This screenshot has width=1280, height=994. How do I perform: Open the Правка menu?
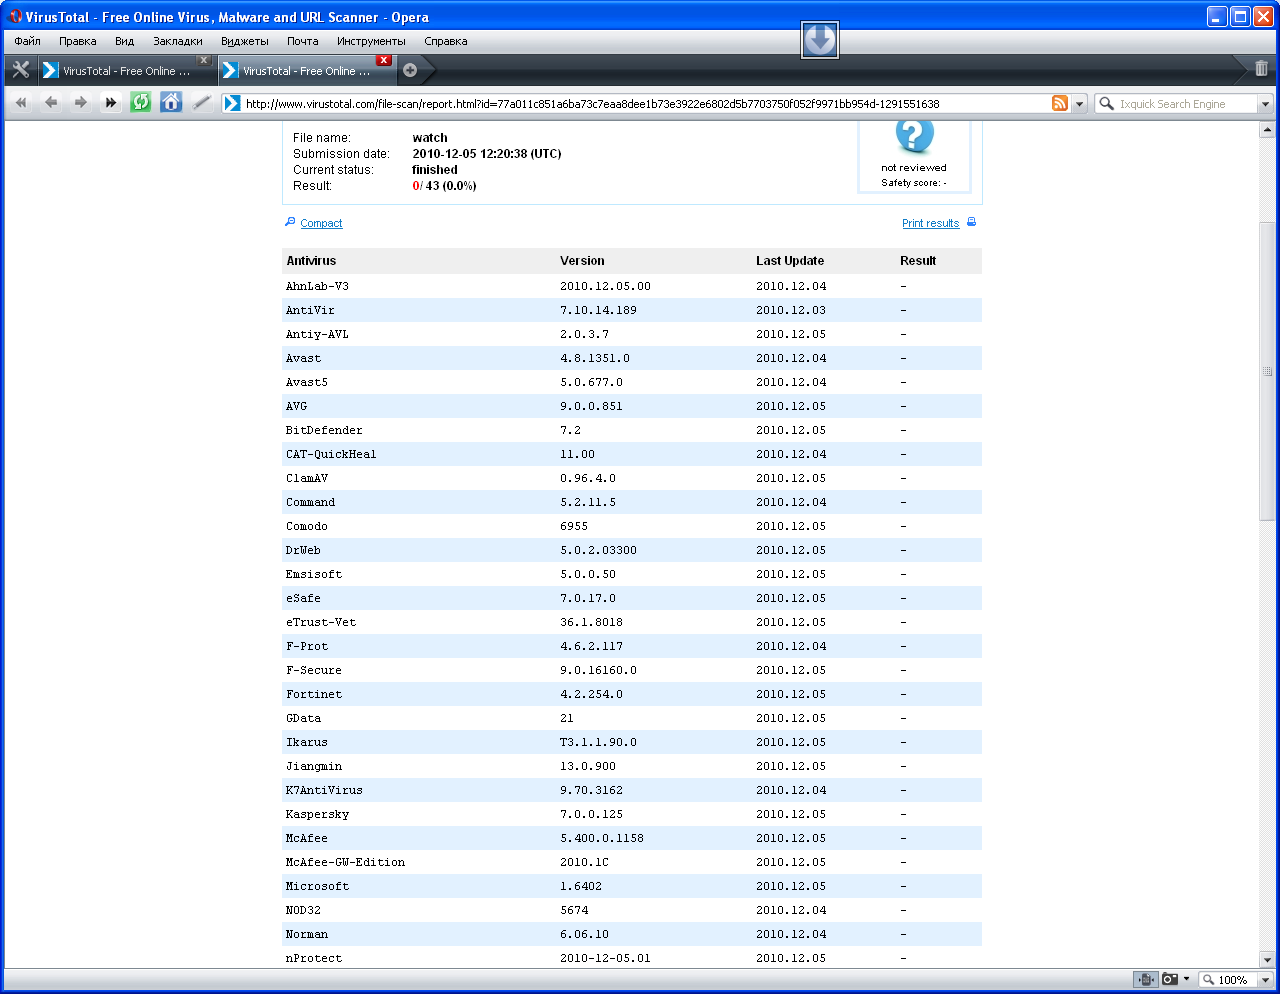(x=78, y=41)
